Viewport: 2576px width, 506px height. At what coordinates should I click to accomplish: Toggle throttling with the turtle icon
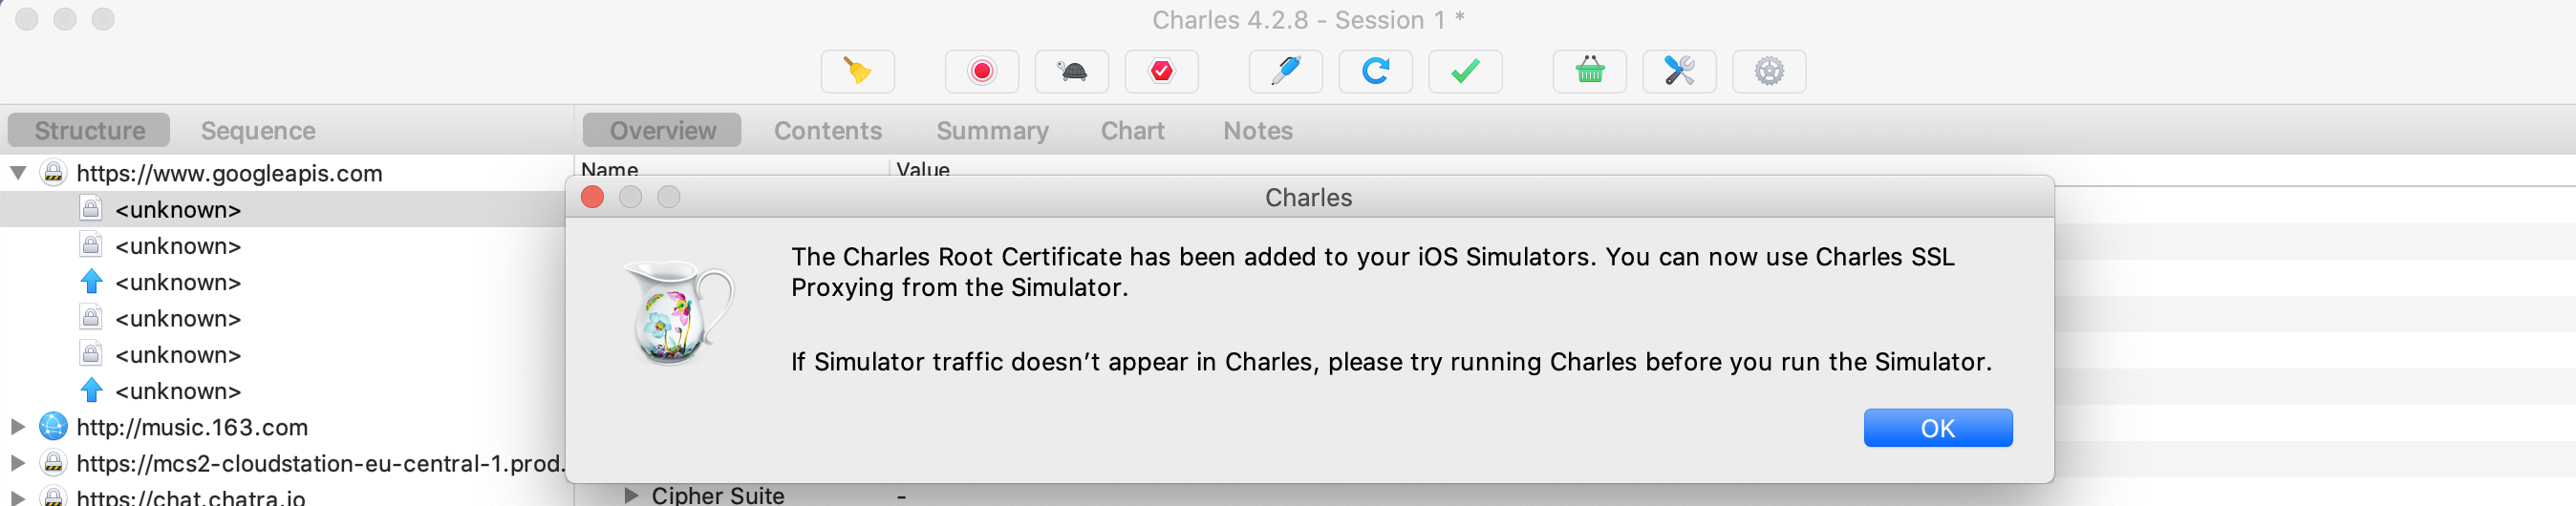[1071, 71]
